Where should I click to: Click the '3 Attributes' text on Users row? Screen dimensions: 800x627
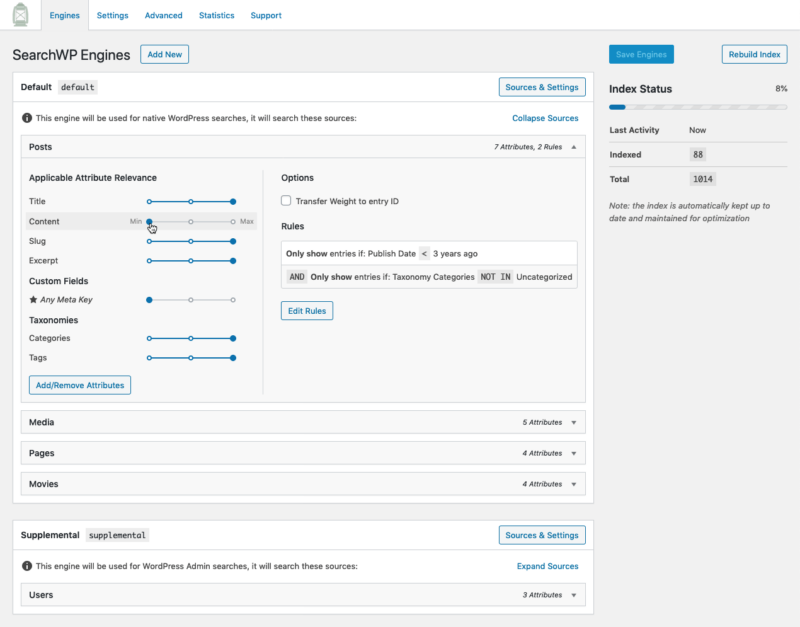click(x=542, y=595)
